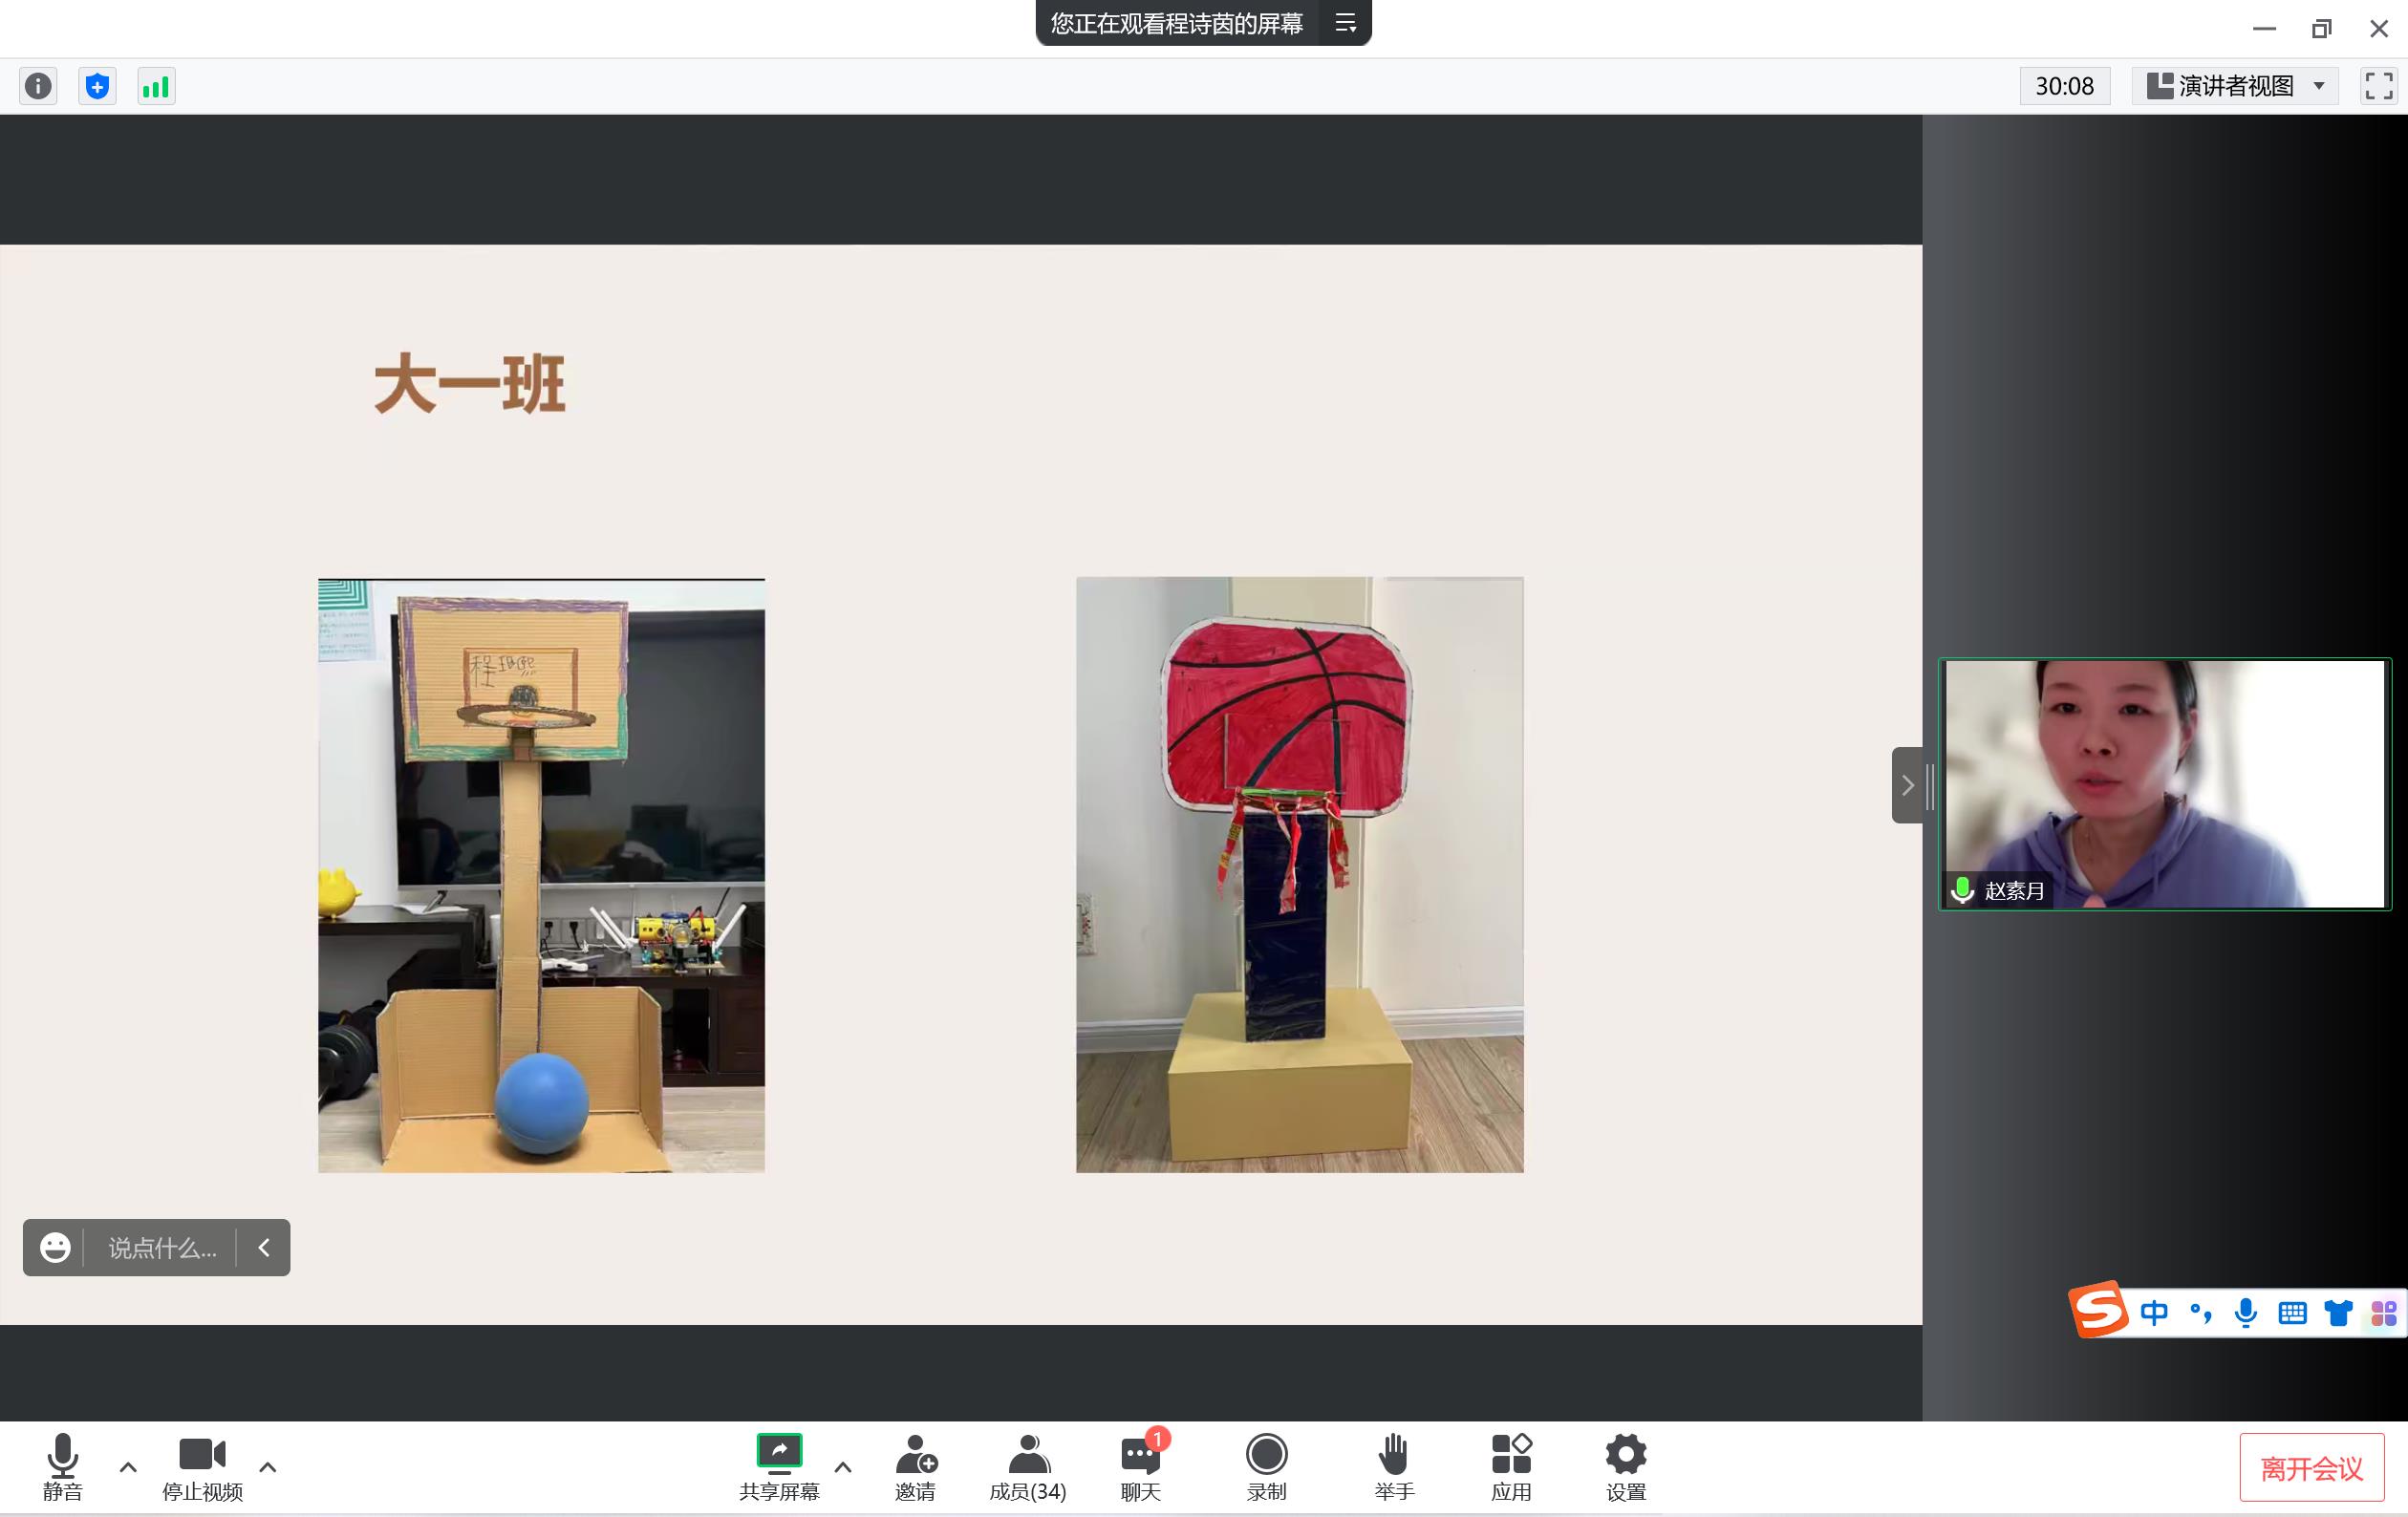Click the cardboard basketball hoop photo

point(541,875)
